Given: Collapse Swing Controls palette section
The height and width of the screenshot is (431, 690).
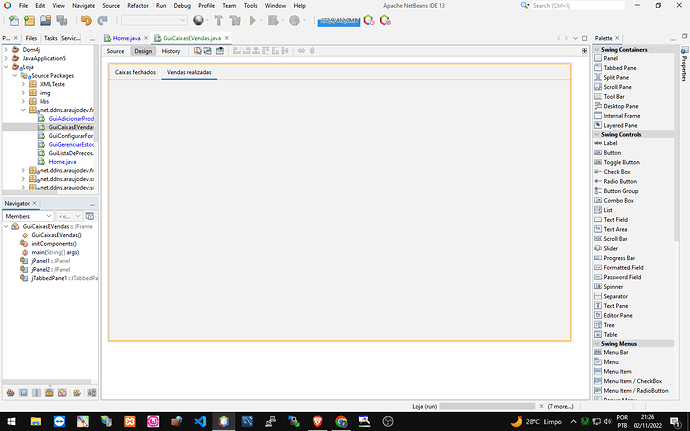Looking at the screenshot, I should pyautogui.click(x=597, y=135).
